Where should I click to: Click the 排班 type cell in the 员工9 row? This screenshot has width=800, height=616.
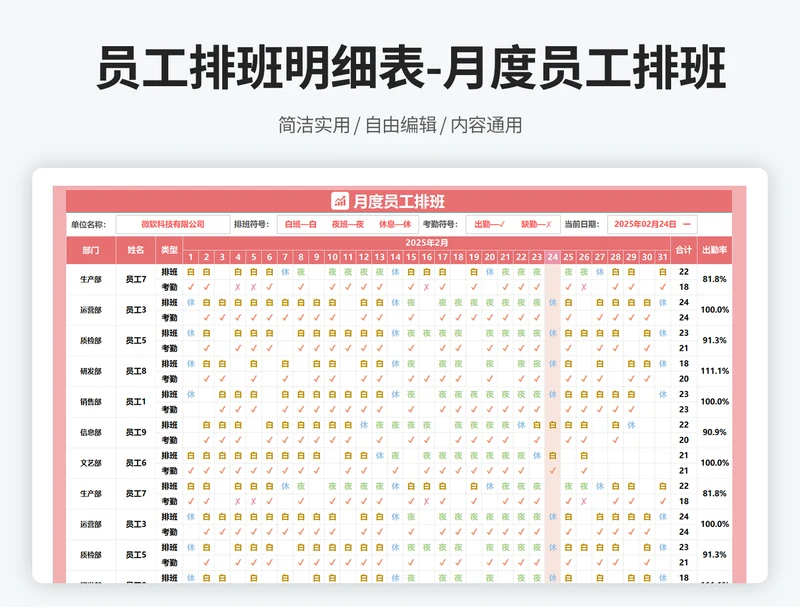pyautogui.click(x=169, y=425)
